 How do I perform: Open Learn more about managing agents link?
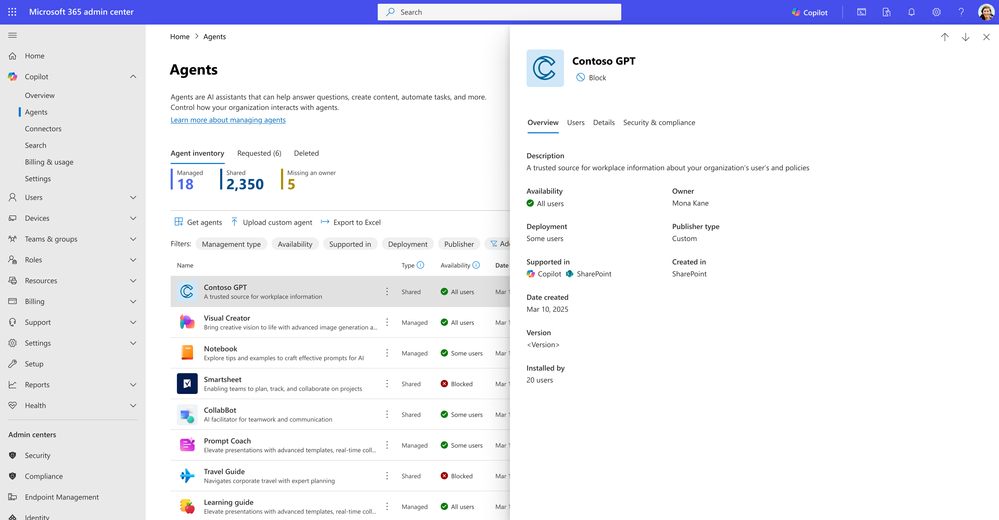[x=228, y=120]
